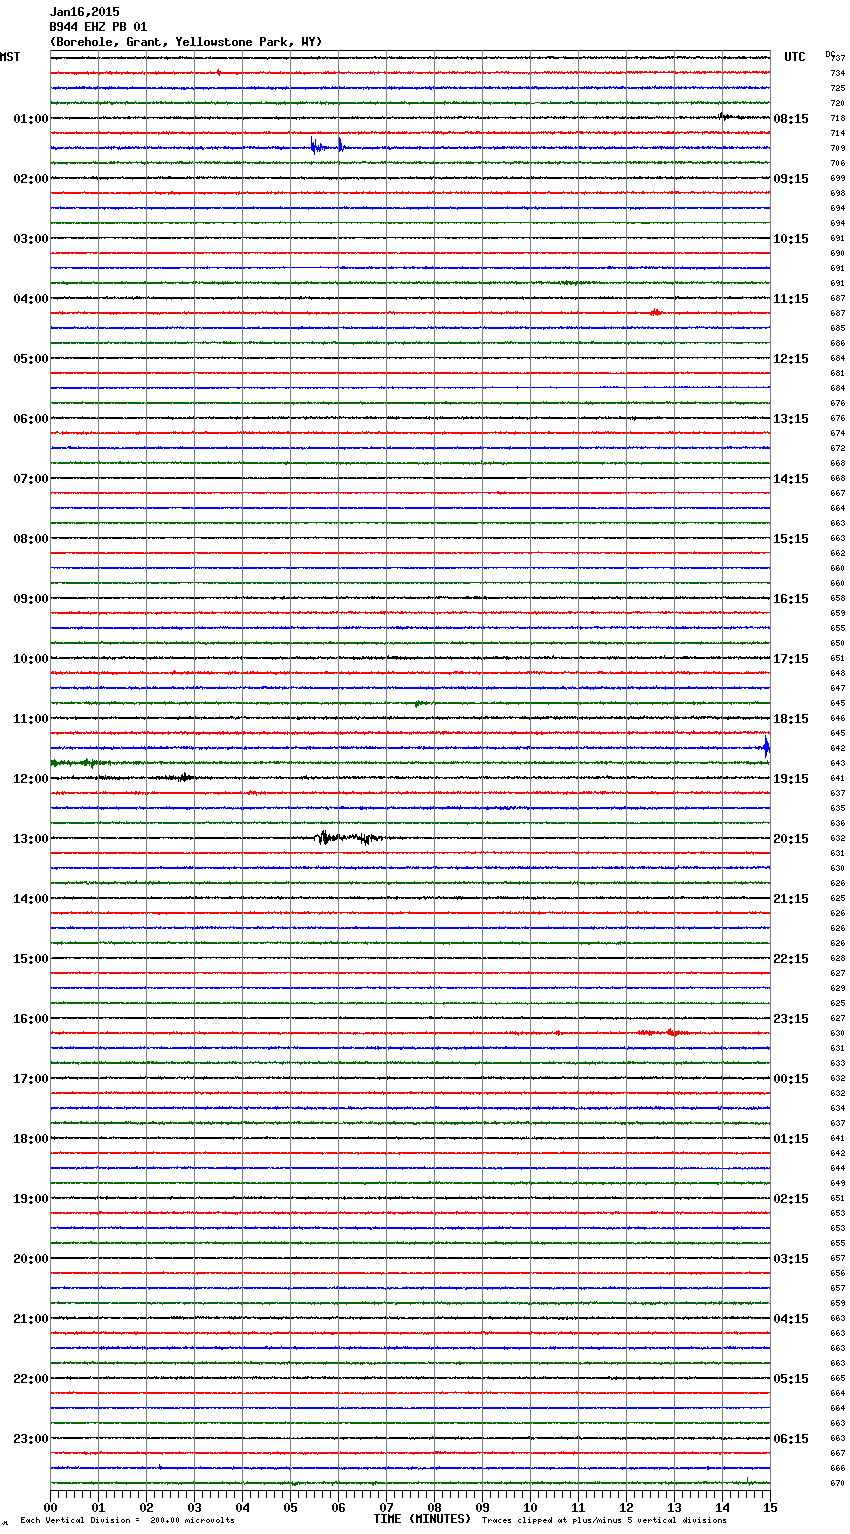
Task: Click the 23:15 UTC time label
Action: [791, 1019]
